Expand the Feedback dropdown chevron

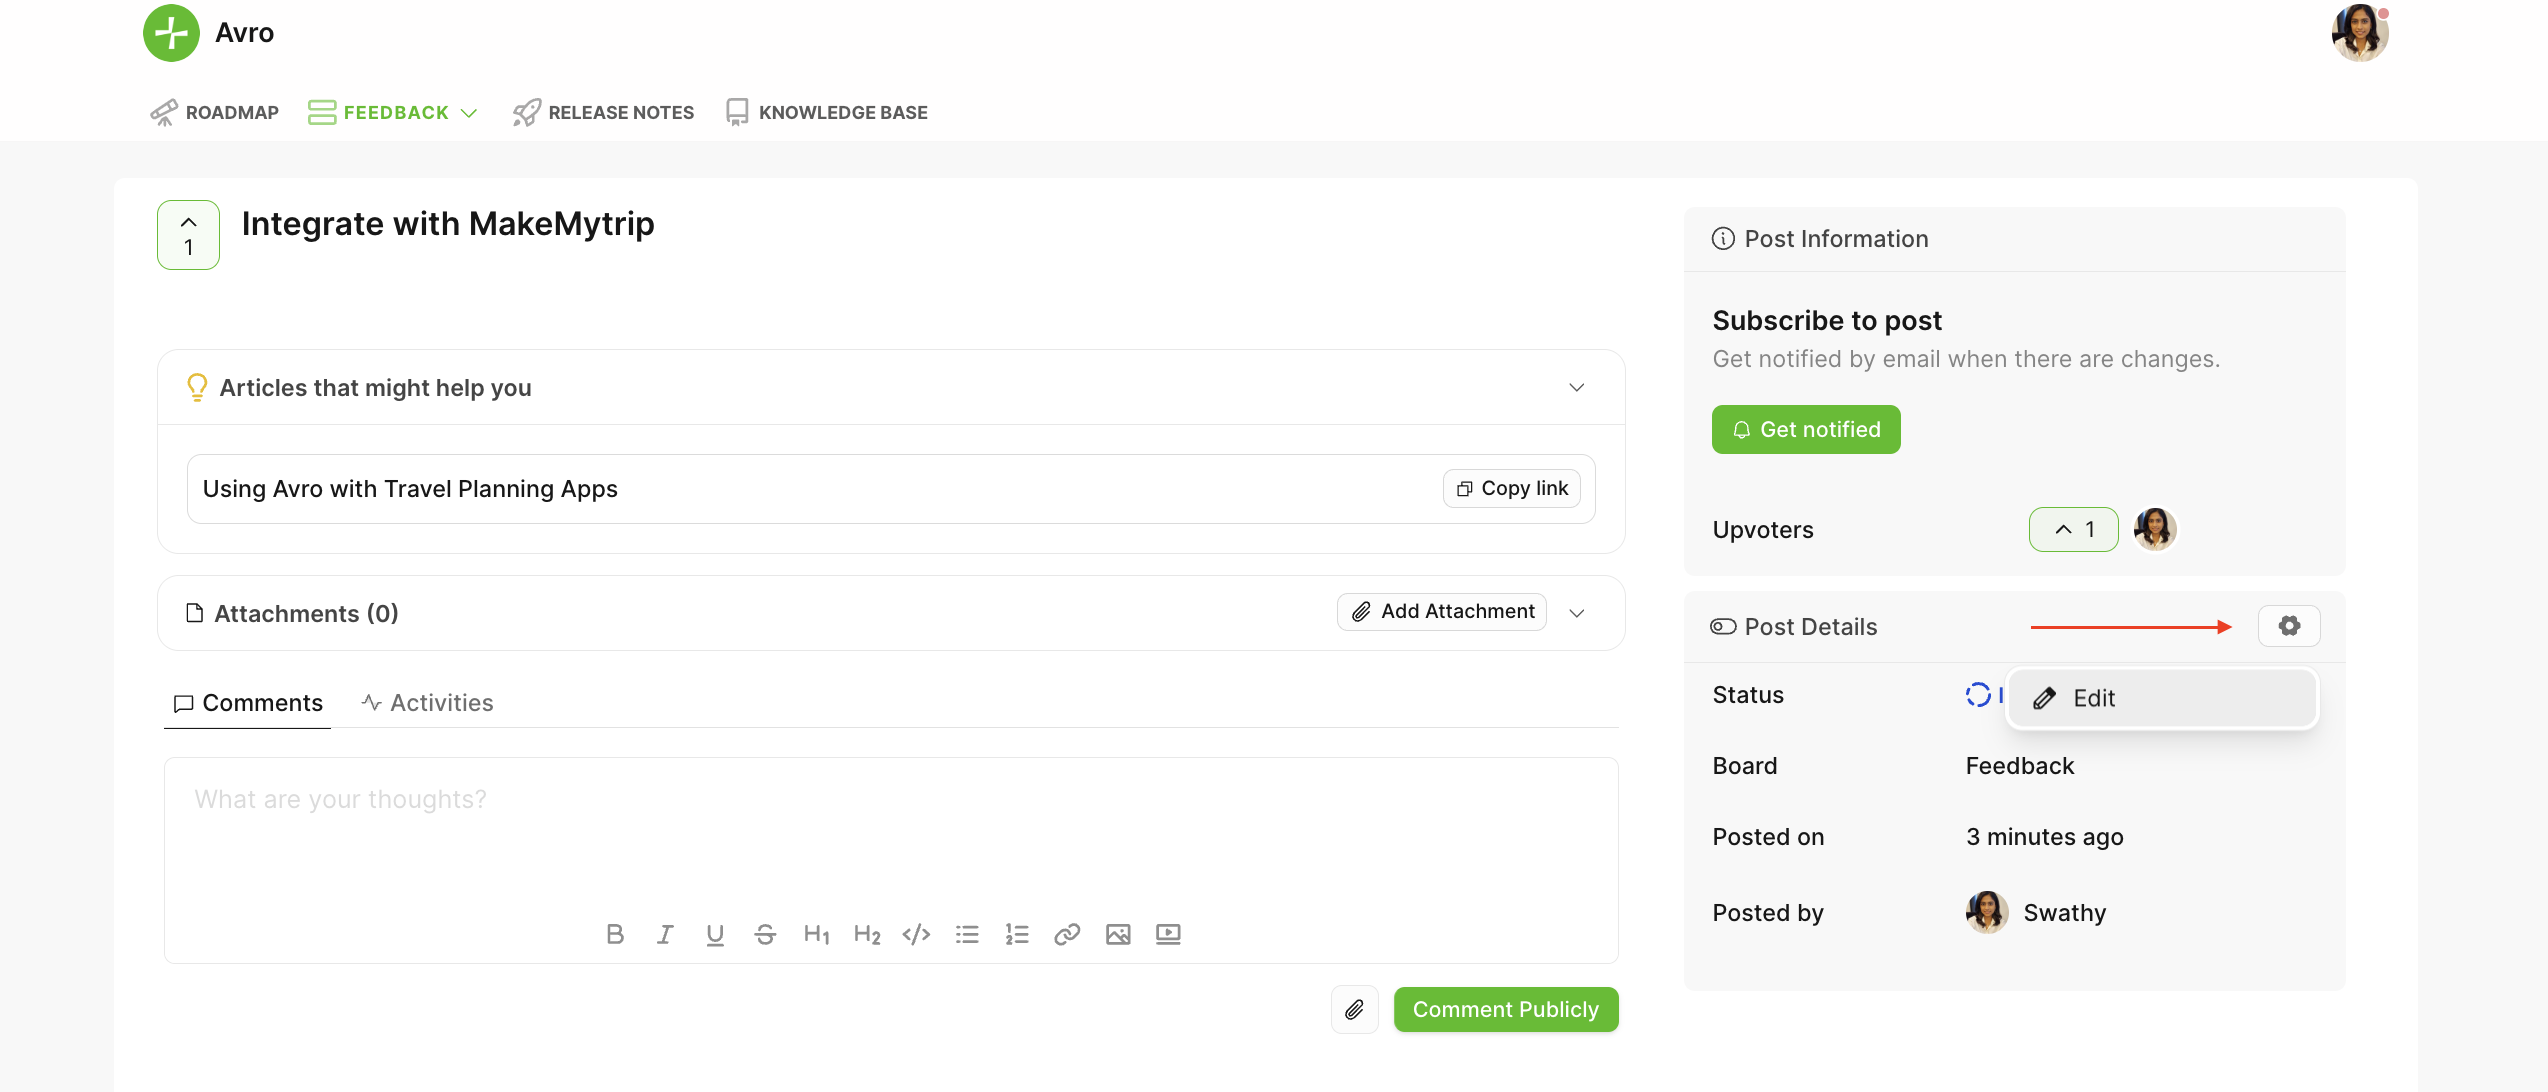click(x=468, y=113)
